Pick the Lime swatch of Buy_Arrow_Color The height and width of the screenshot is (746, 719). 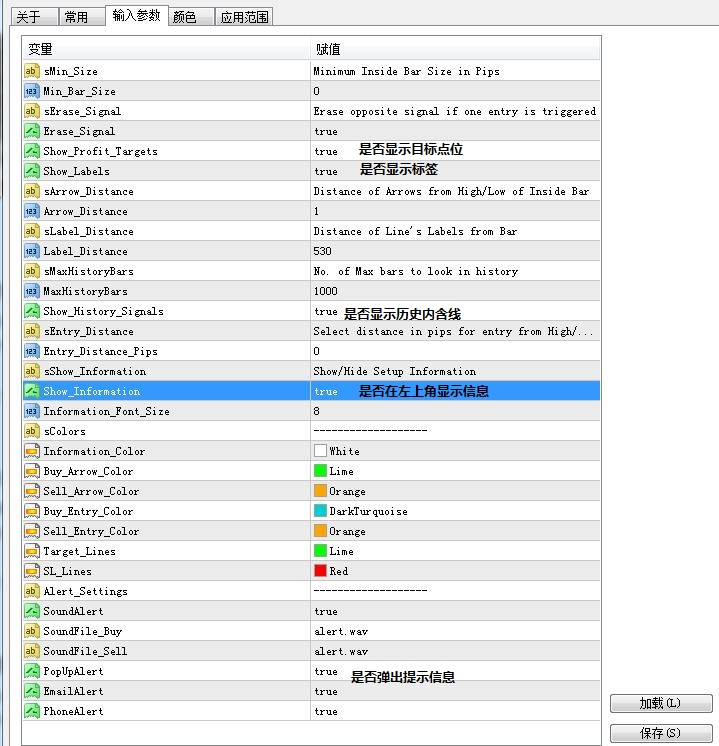pyautogui.click(x=320, y=471)
